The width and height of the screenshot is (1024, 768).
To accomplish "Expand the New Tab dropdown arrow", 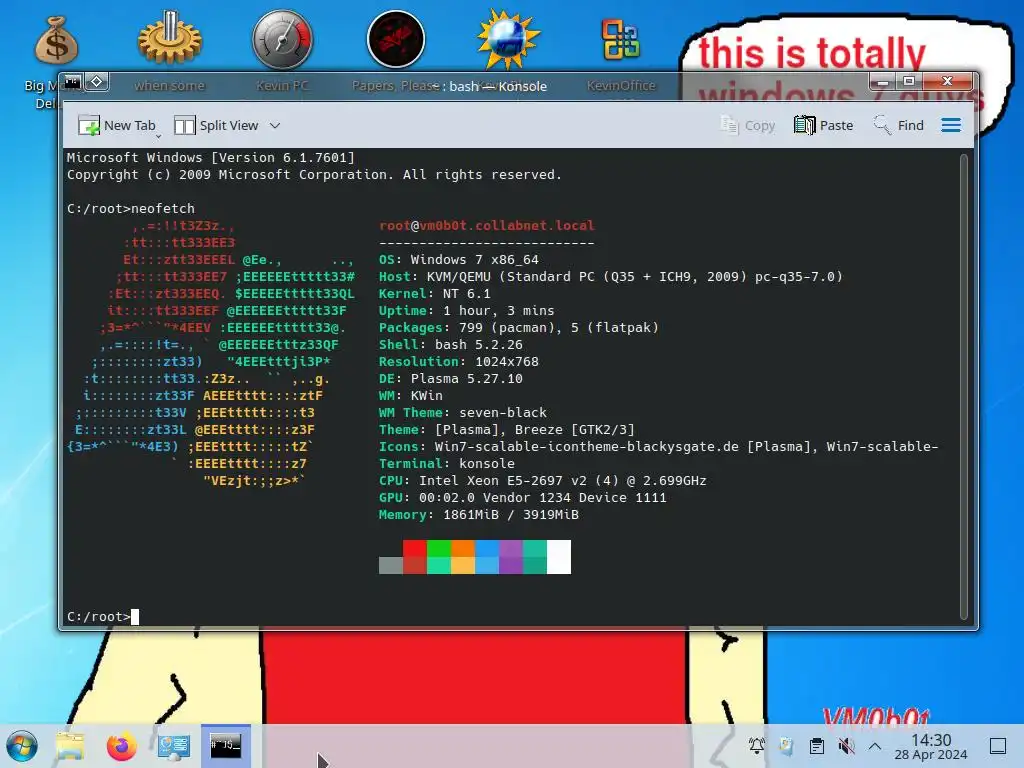I will tap(159, 136).
